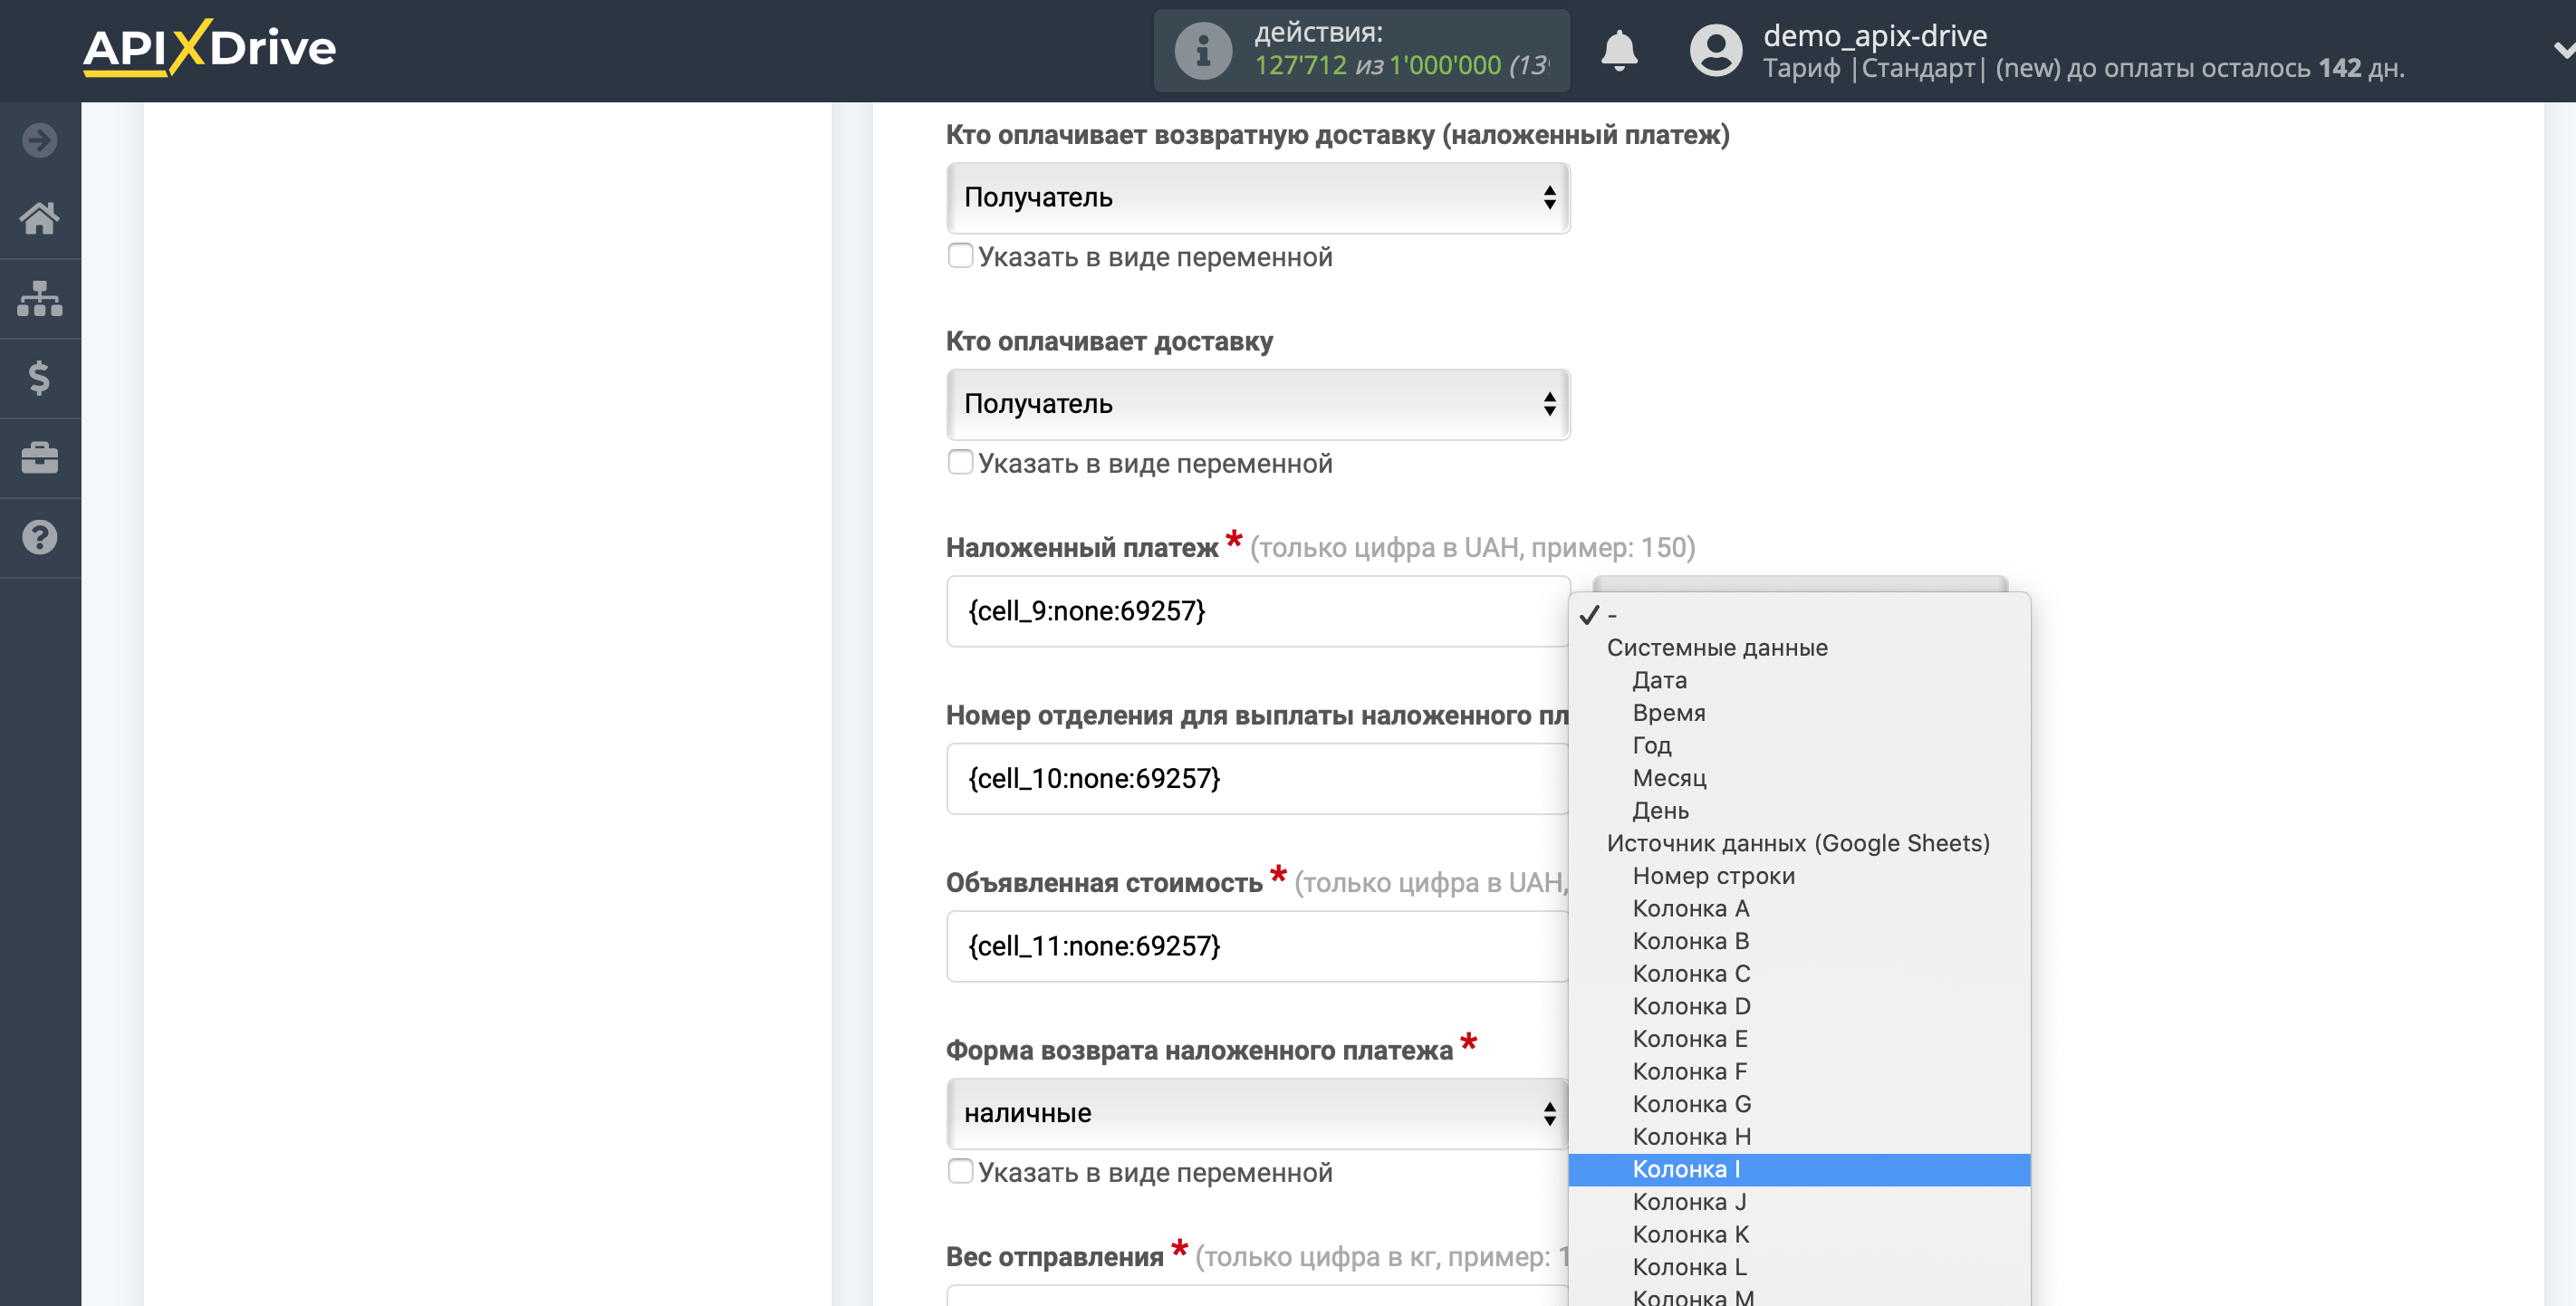The image size is (2576, 1306).
Task: Click the user avatar icon
Action: [x=1716, y=50]
